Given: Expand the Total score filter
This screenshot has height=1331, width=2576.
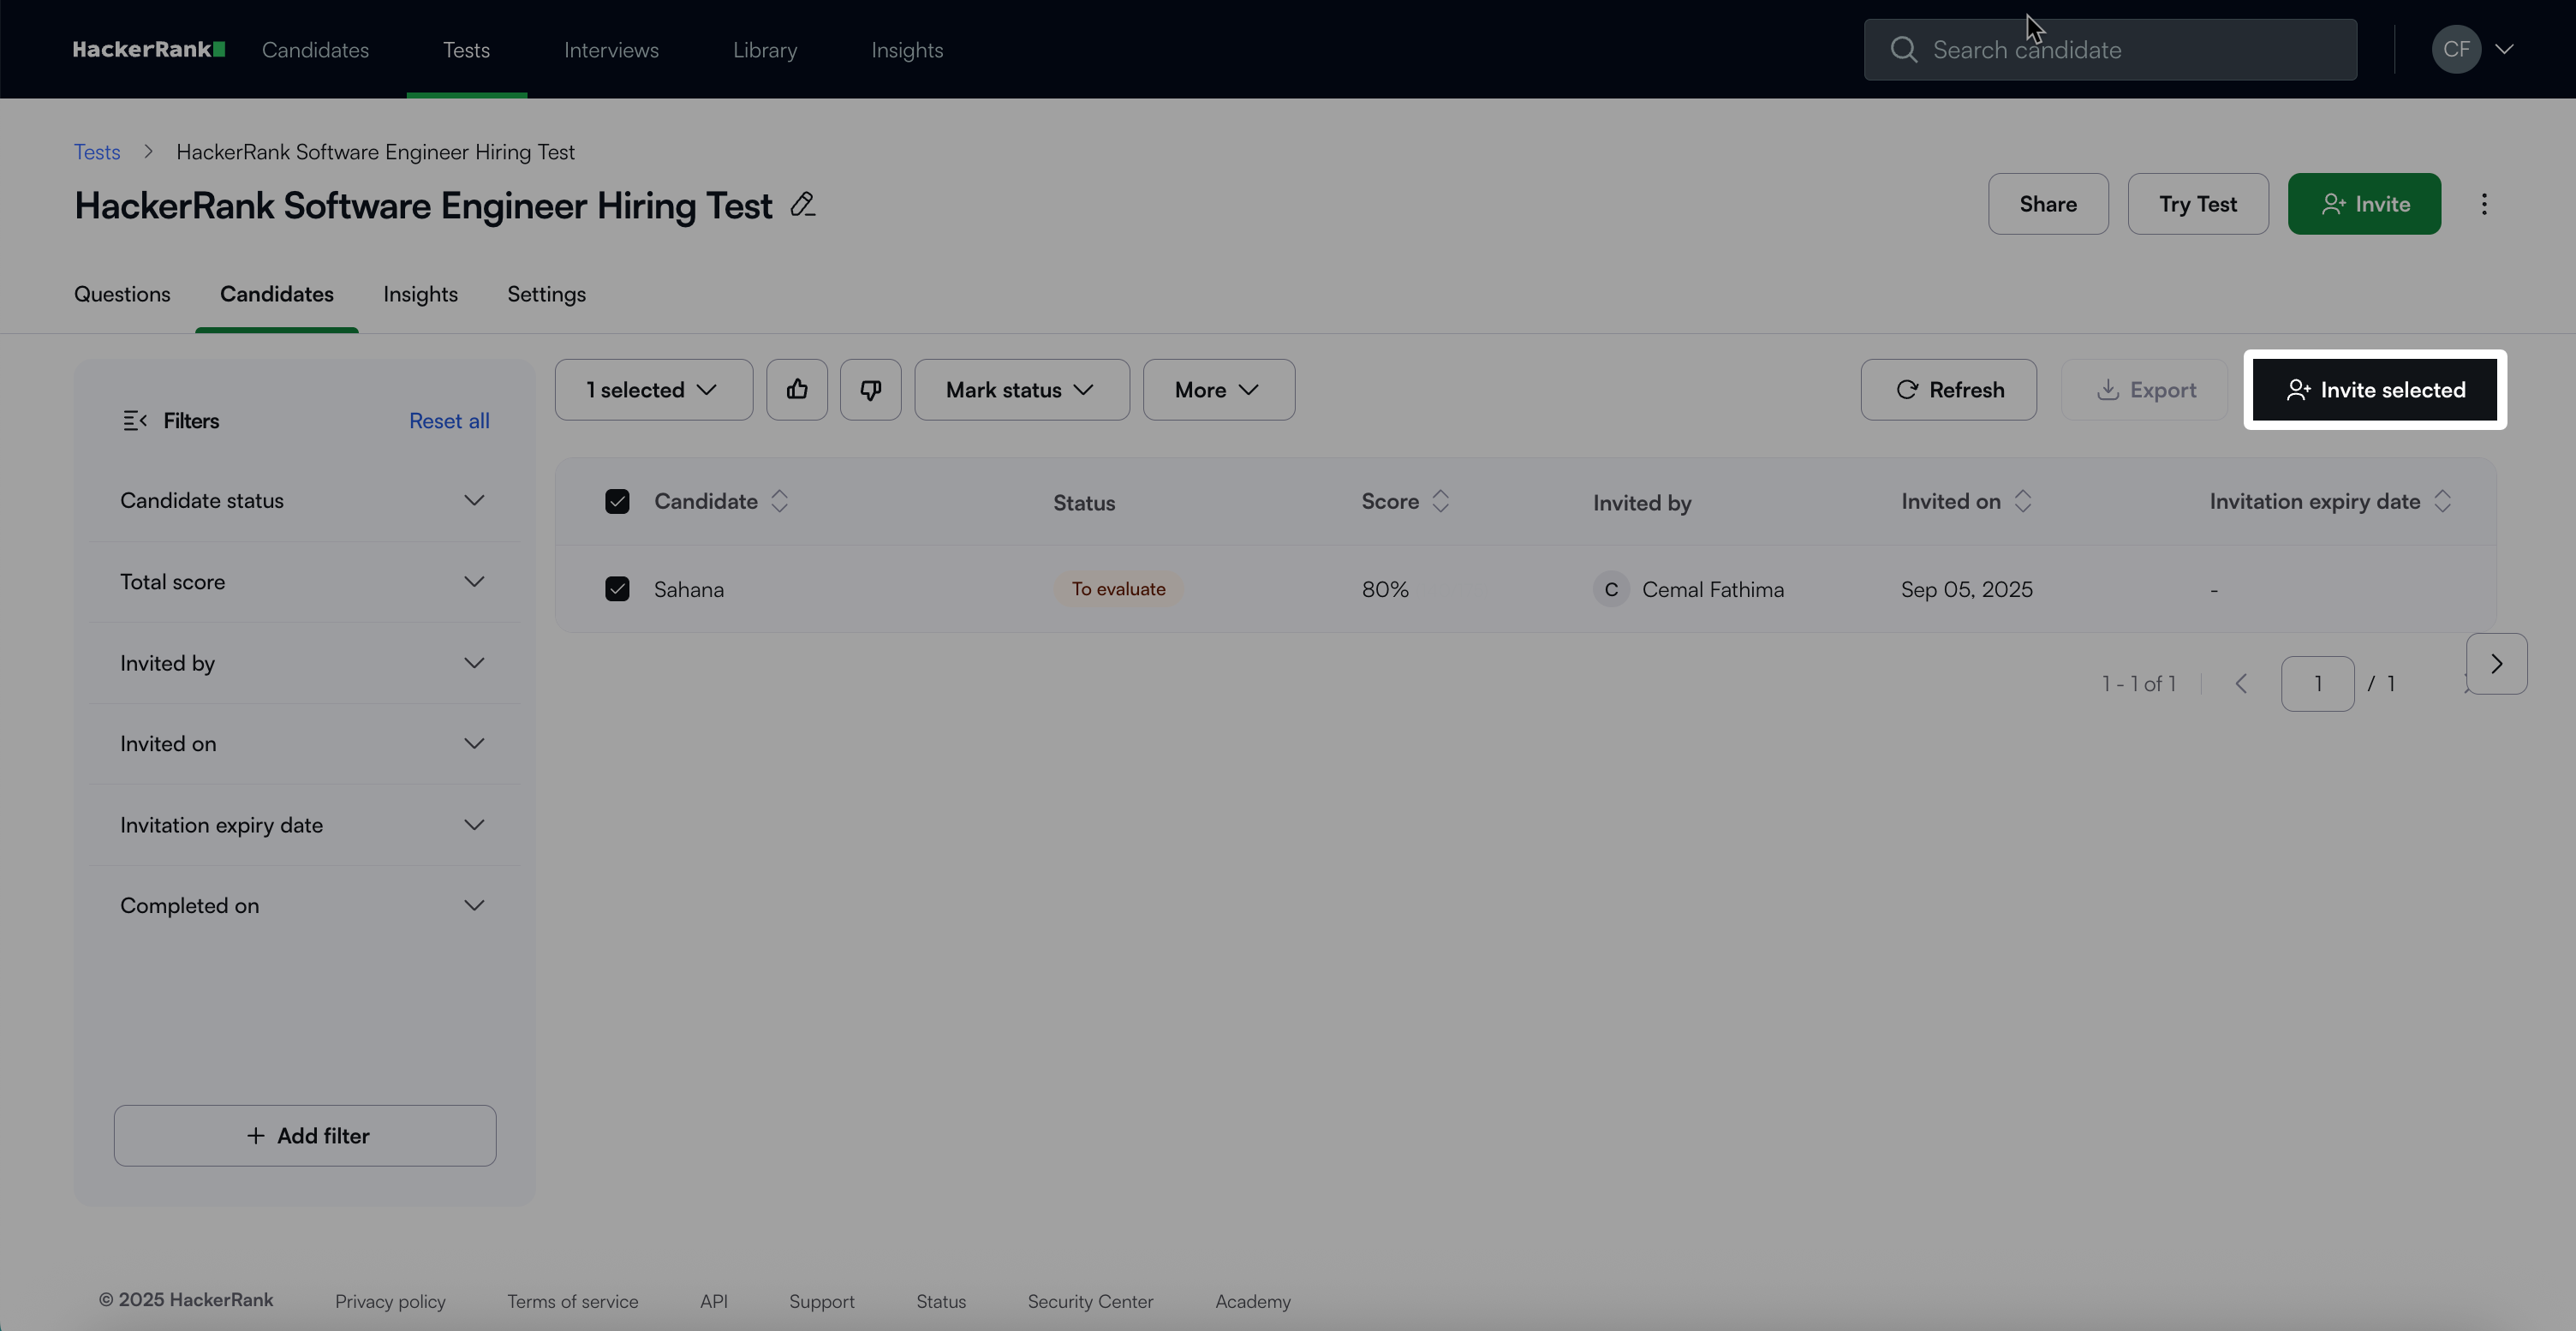Looking at the screenshot, I should point(303,582).
